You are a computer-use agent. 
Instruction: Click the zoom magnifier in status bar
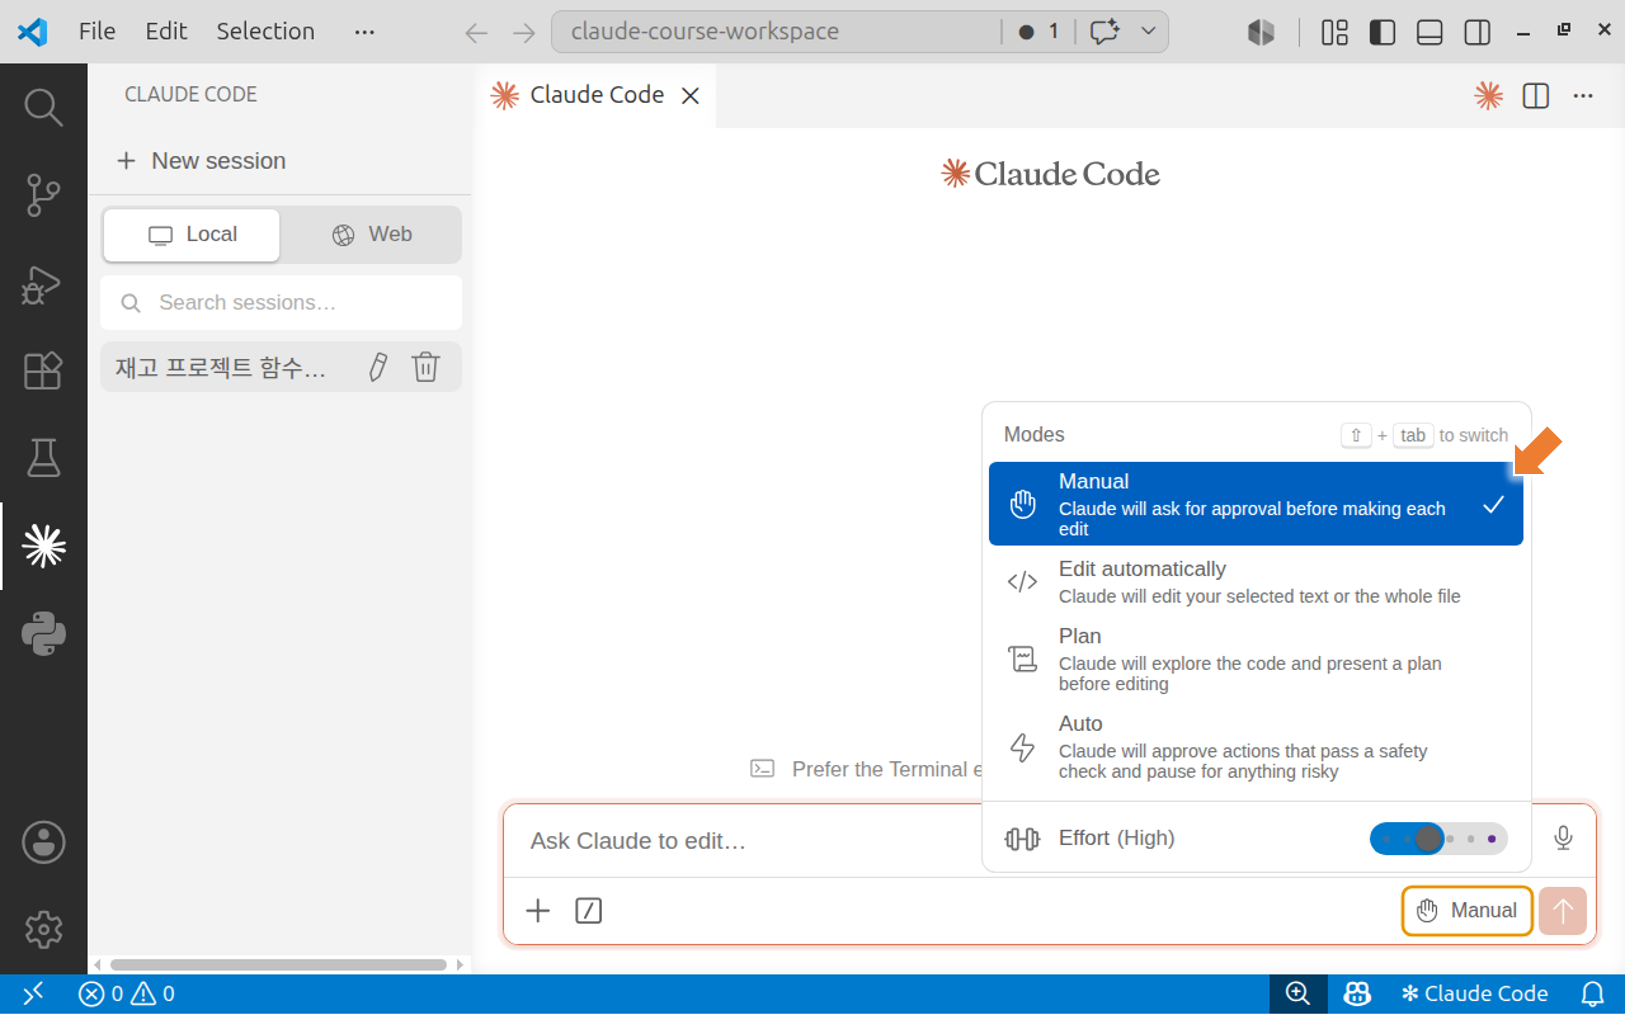tap(1298, 994)
